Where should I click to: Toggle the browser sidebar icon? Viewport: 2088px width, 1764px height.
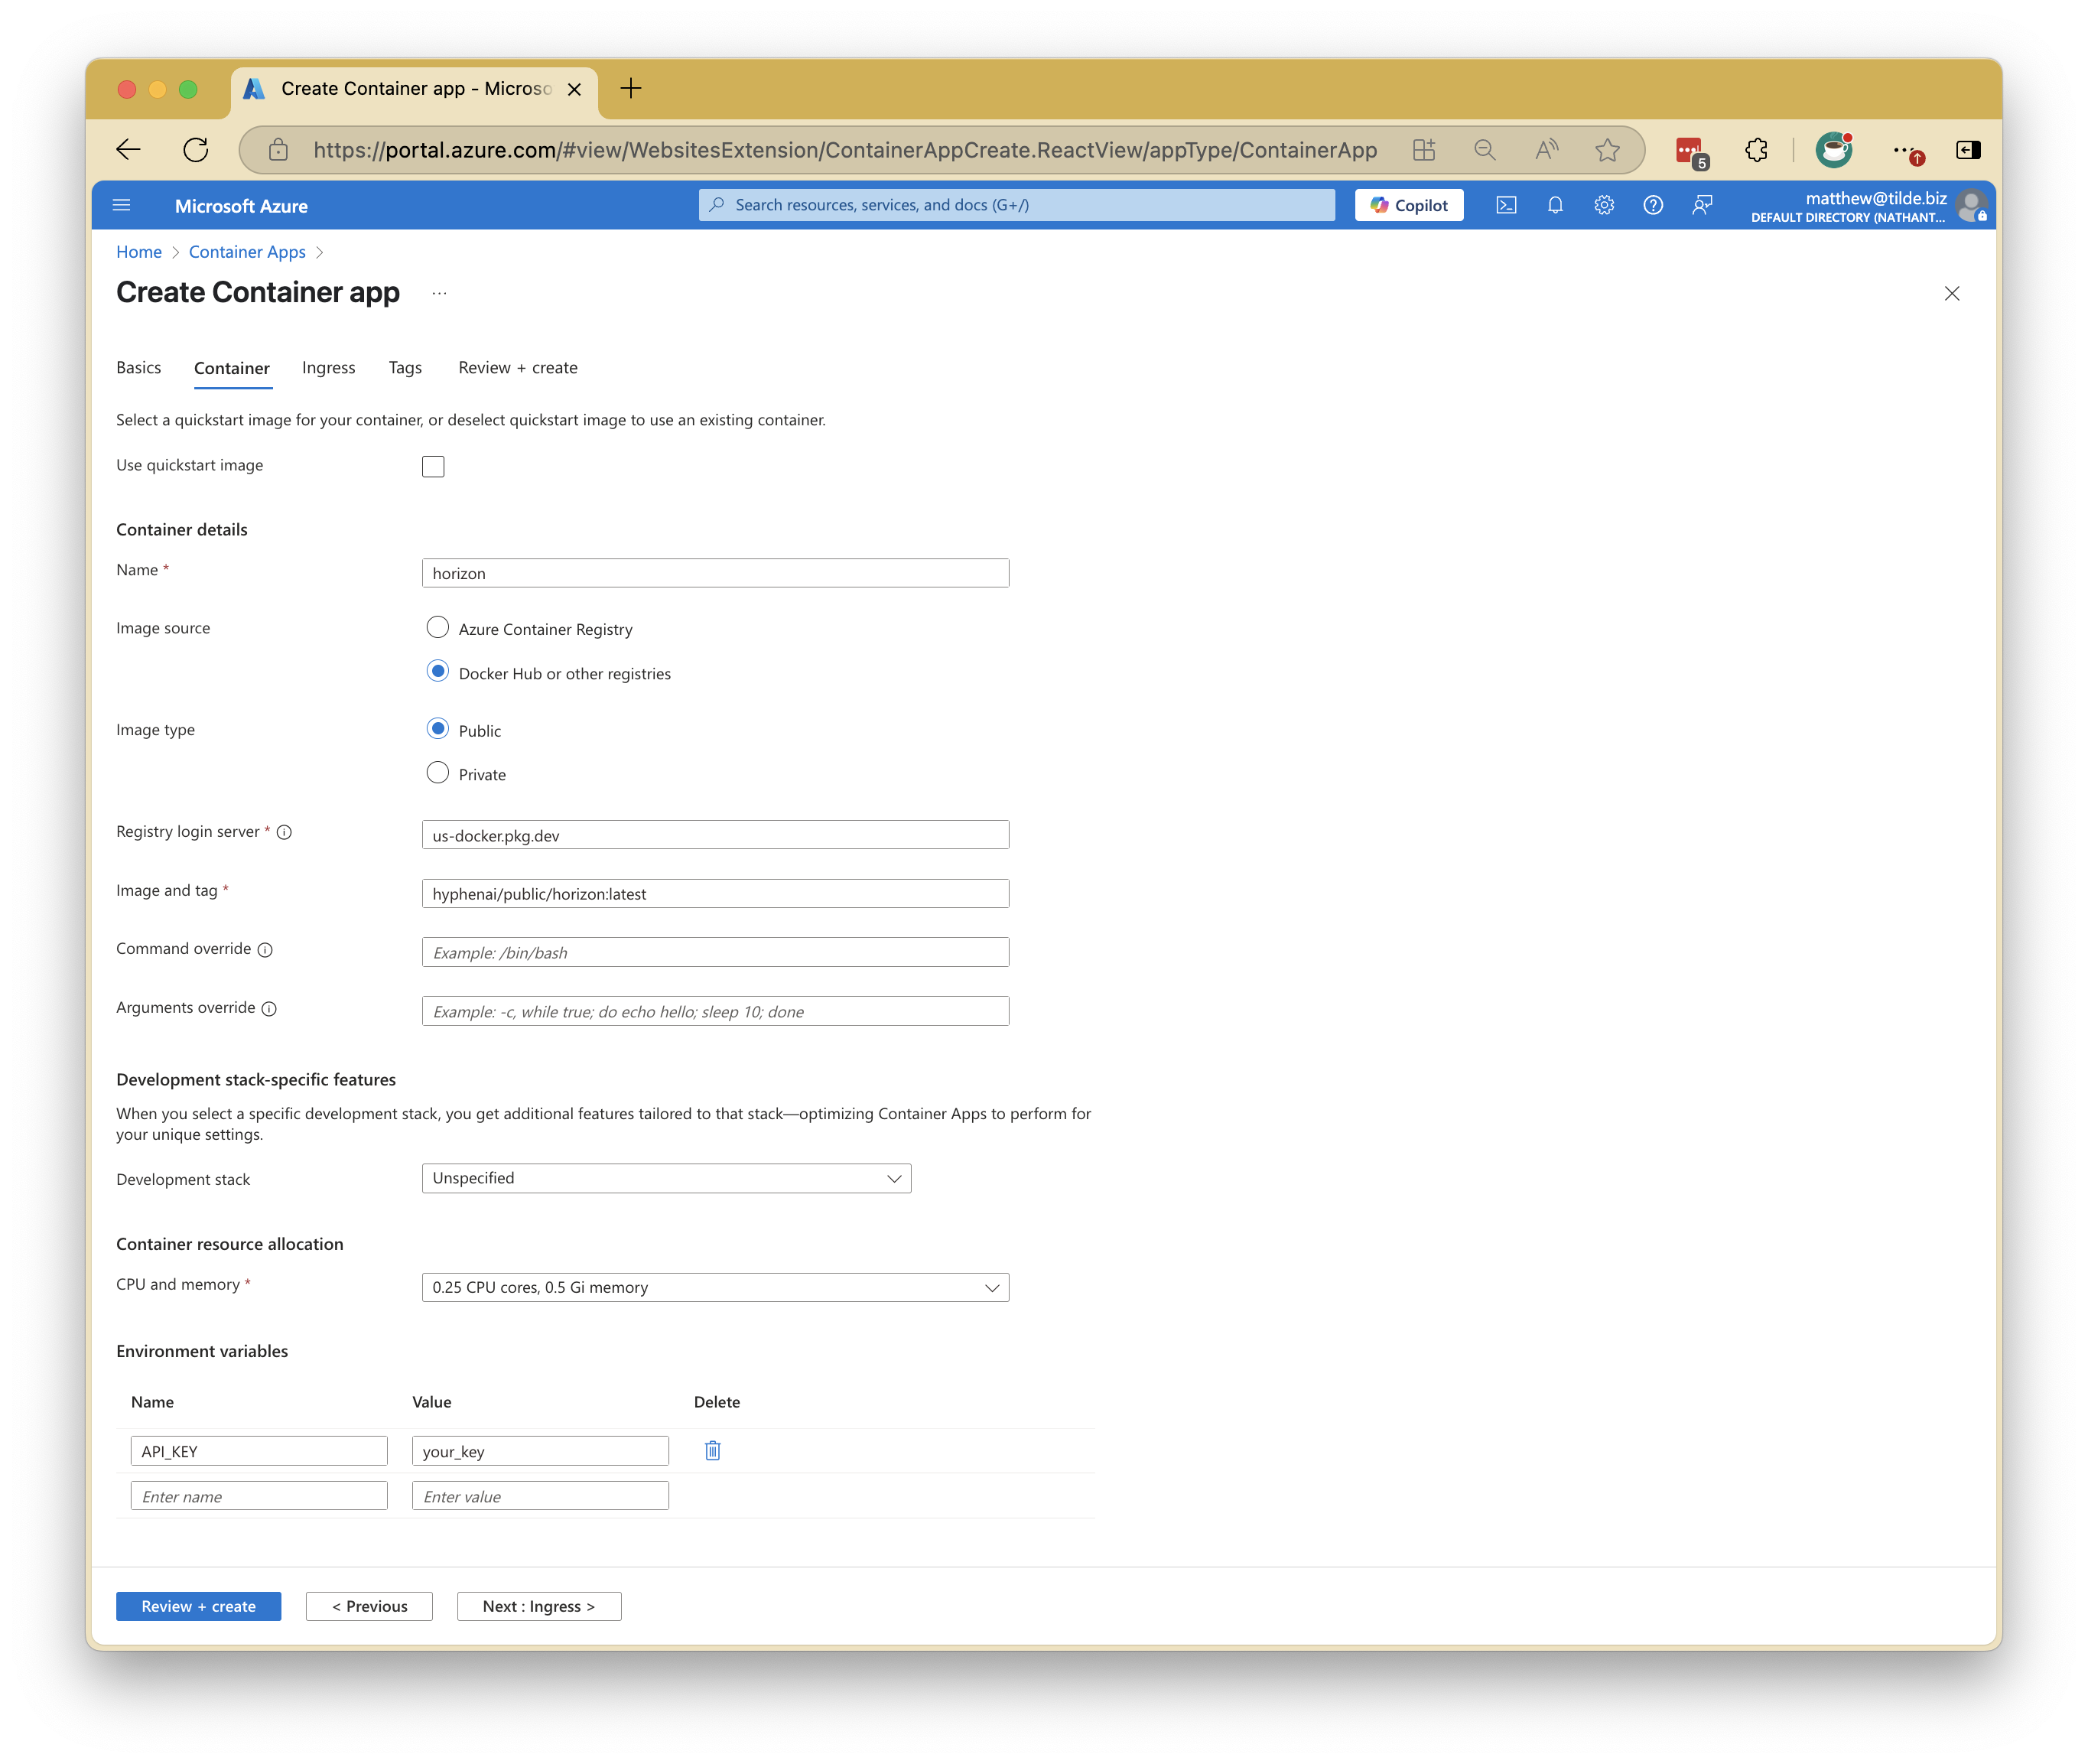coord(1968,150)
